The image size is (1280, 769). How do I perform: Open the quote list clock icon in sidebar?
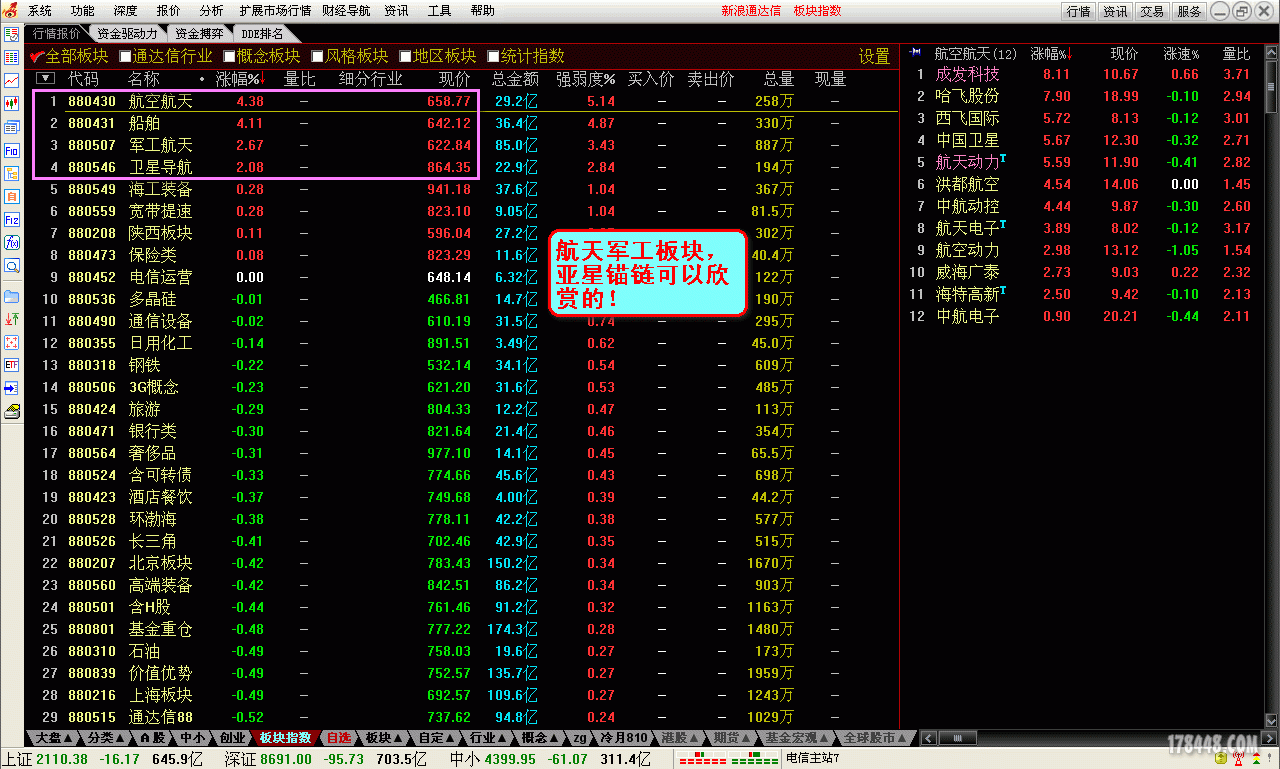11,35
